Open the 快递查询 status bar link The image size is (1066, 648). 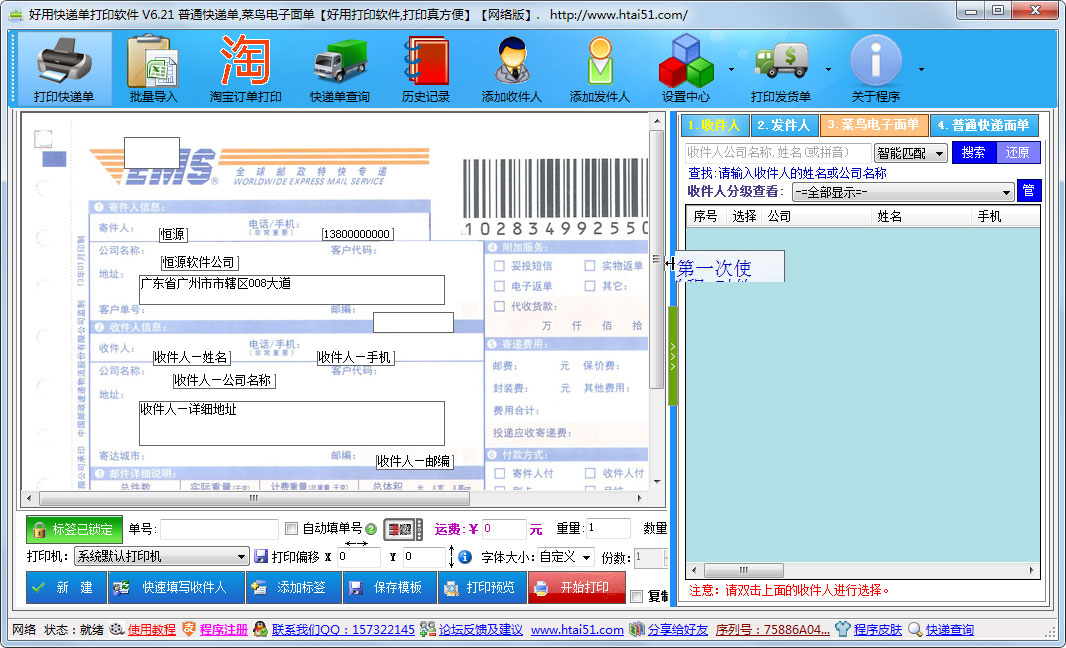[x=950, y=630]
